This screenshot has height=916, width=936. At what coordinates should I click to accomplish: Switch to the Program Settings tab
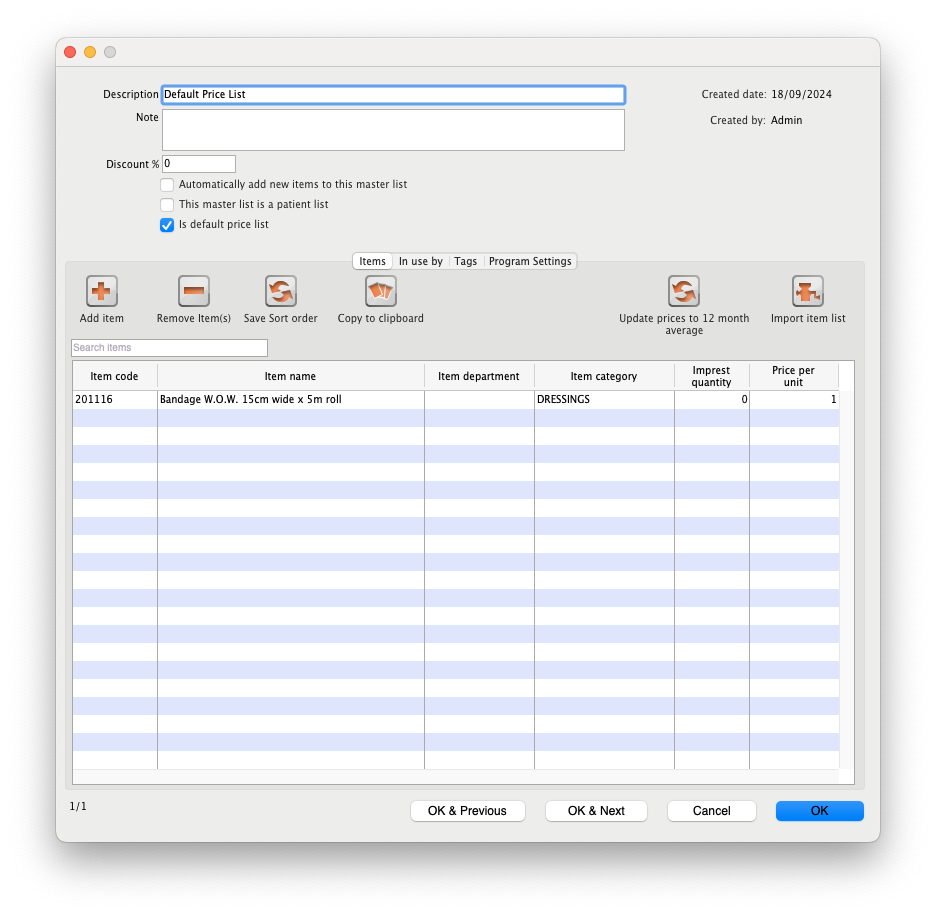click(530, 261)
